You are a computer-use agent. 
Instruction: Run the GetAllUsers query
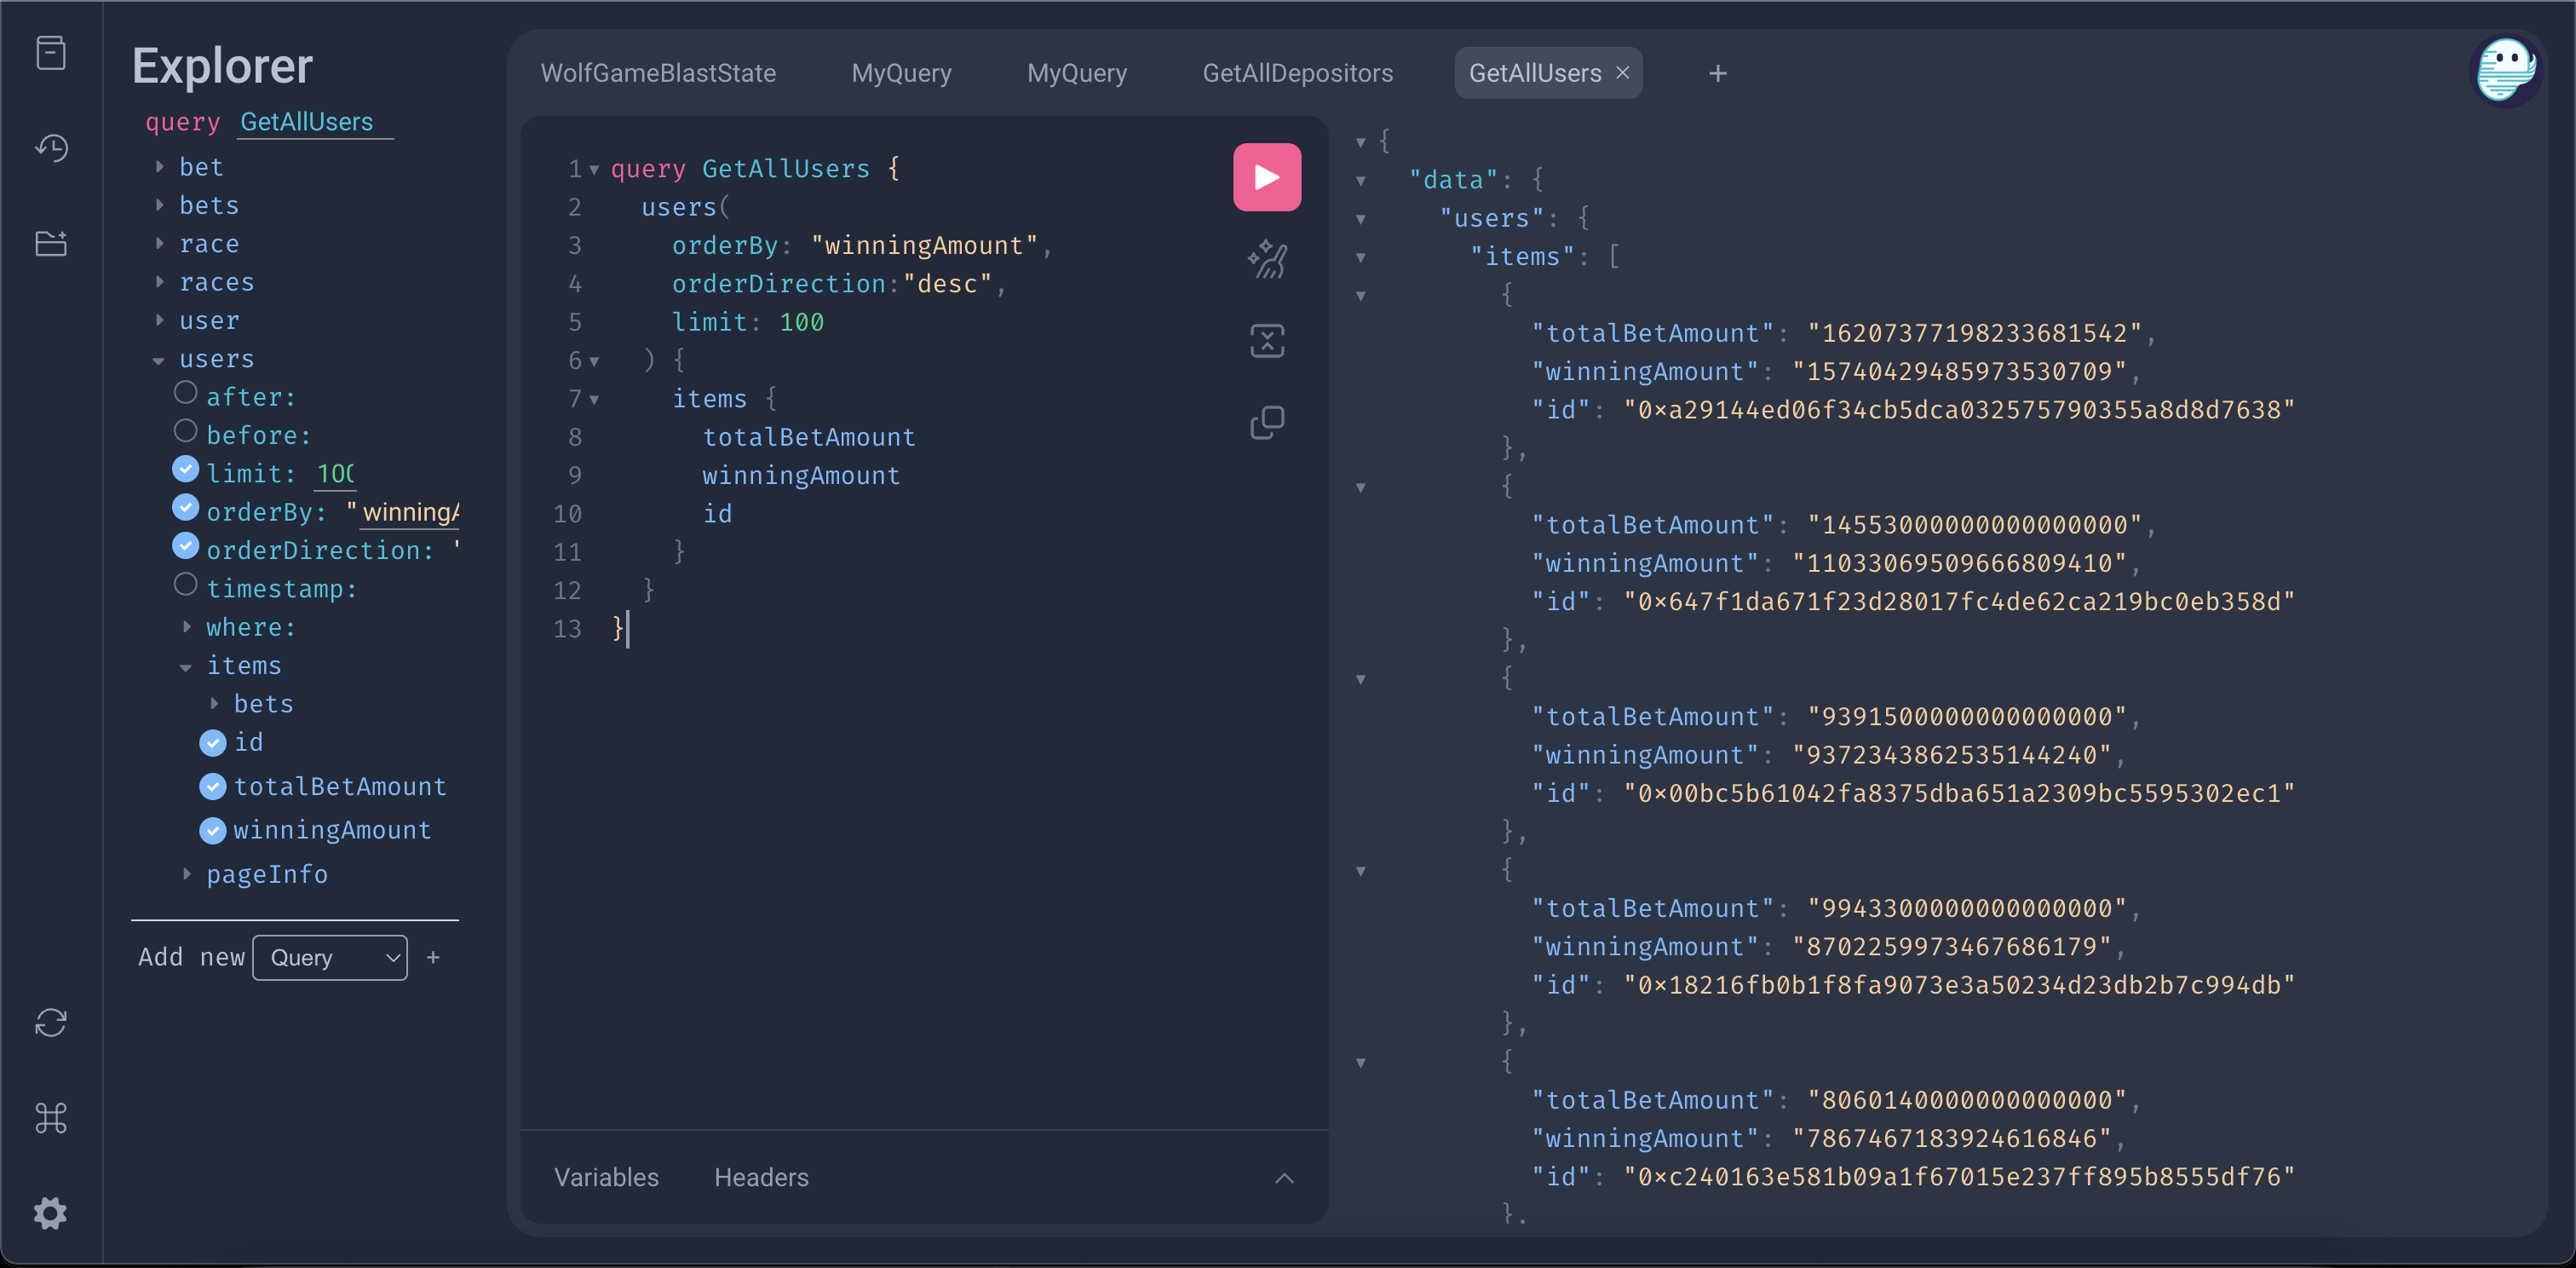pyautogui.click(x=1266, y=177)
